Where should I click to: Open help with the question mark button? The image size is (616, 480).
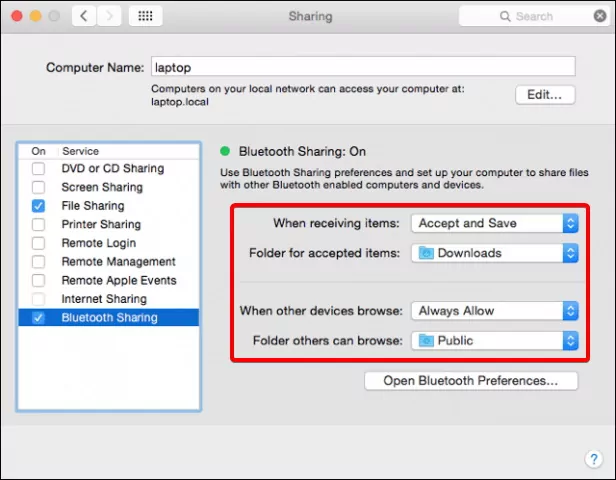pyautogui.click(x=594, y=459)
